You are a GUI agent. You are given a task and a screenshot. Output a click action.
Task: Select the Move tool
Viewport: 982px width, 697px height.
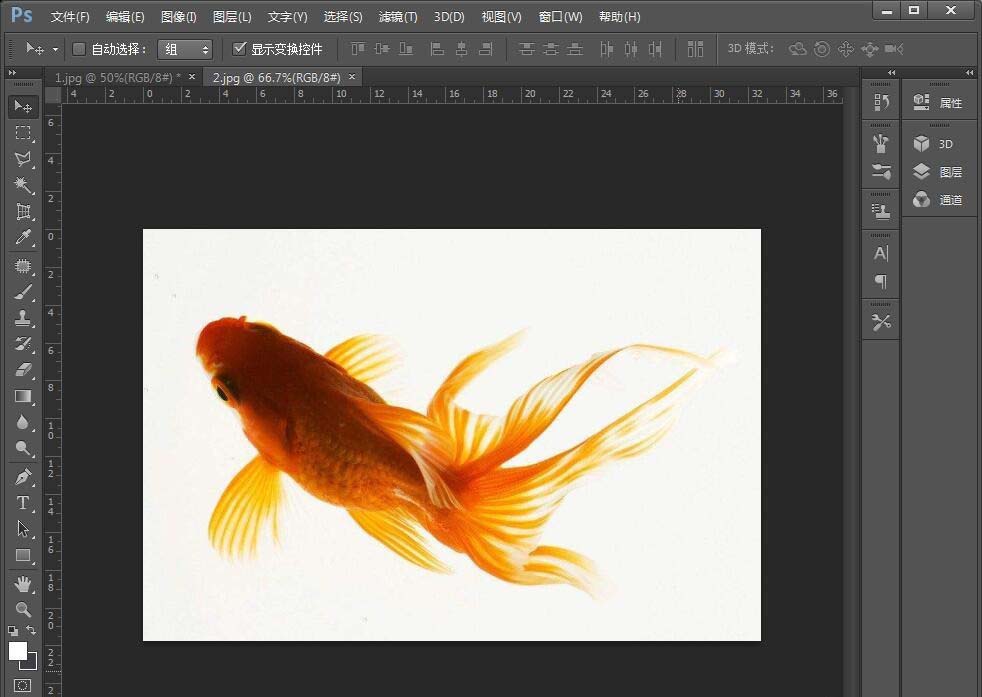(x=22, y=107)
